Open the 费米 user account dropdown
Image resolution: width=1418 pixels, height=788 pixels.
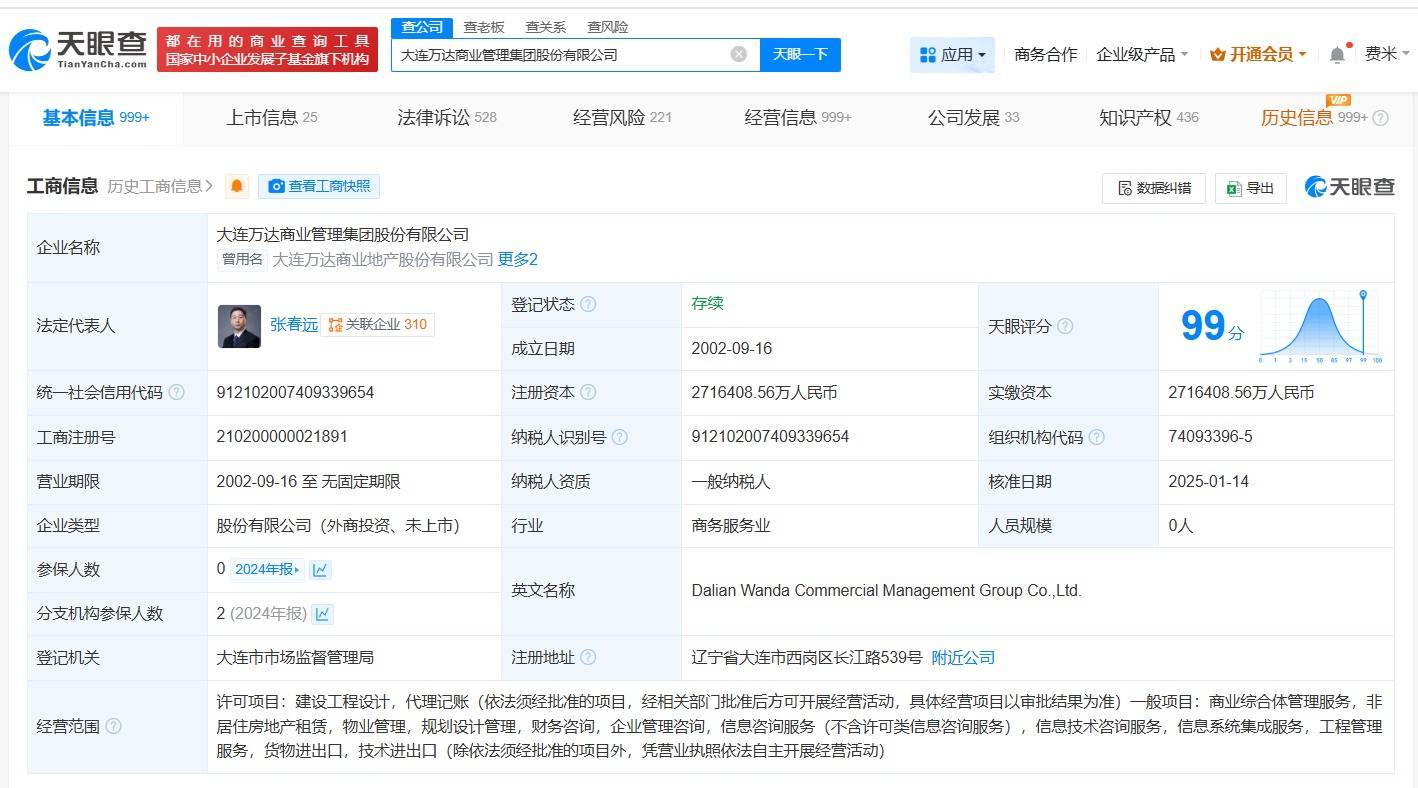tap(1386, 54)
